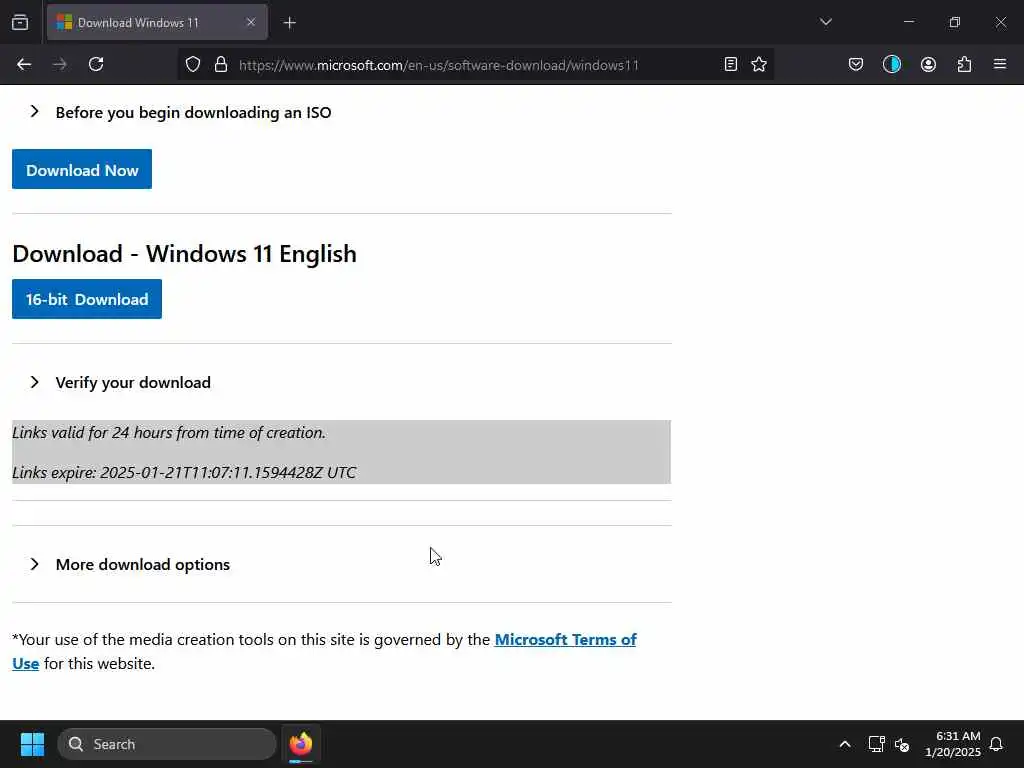Open the Microsoft Terms of Use link
The width and height of the screenshot is (1024, 768).
566,639
